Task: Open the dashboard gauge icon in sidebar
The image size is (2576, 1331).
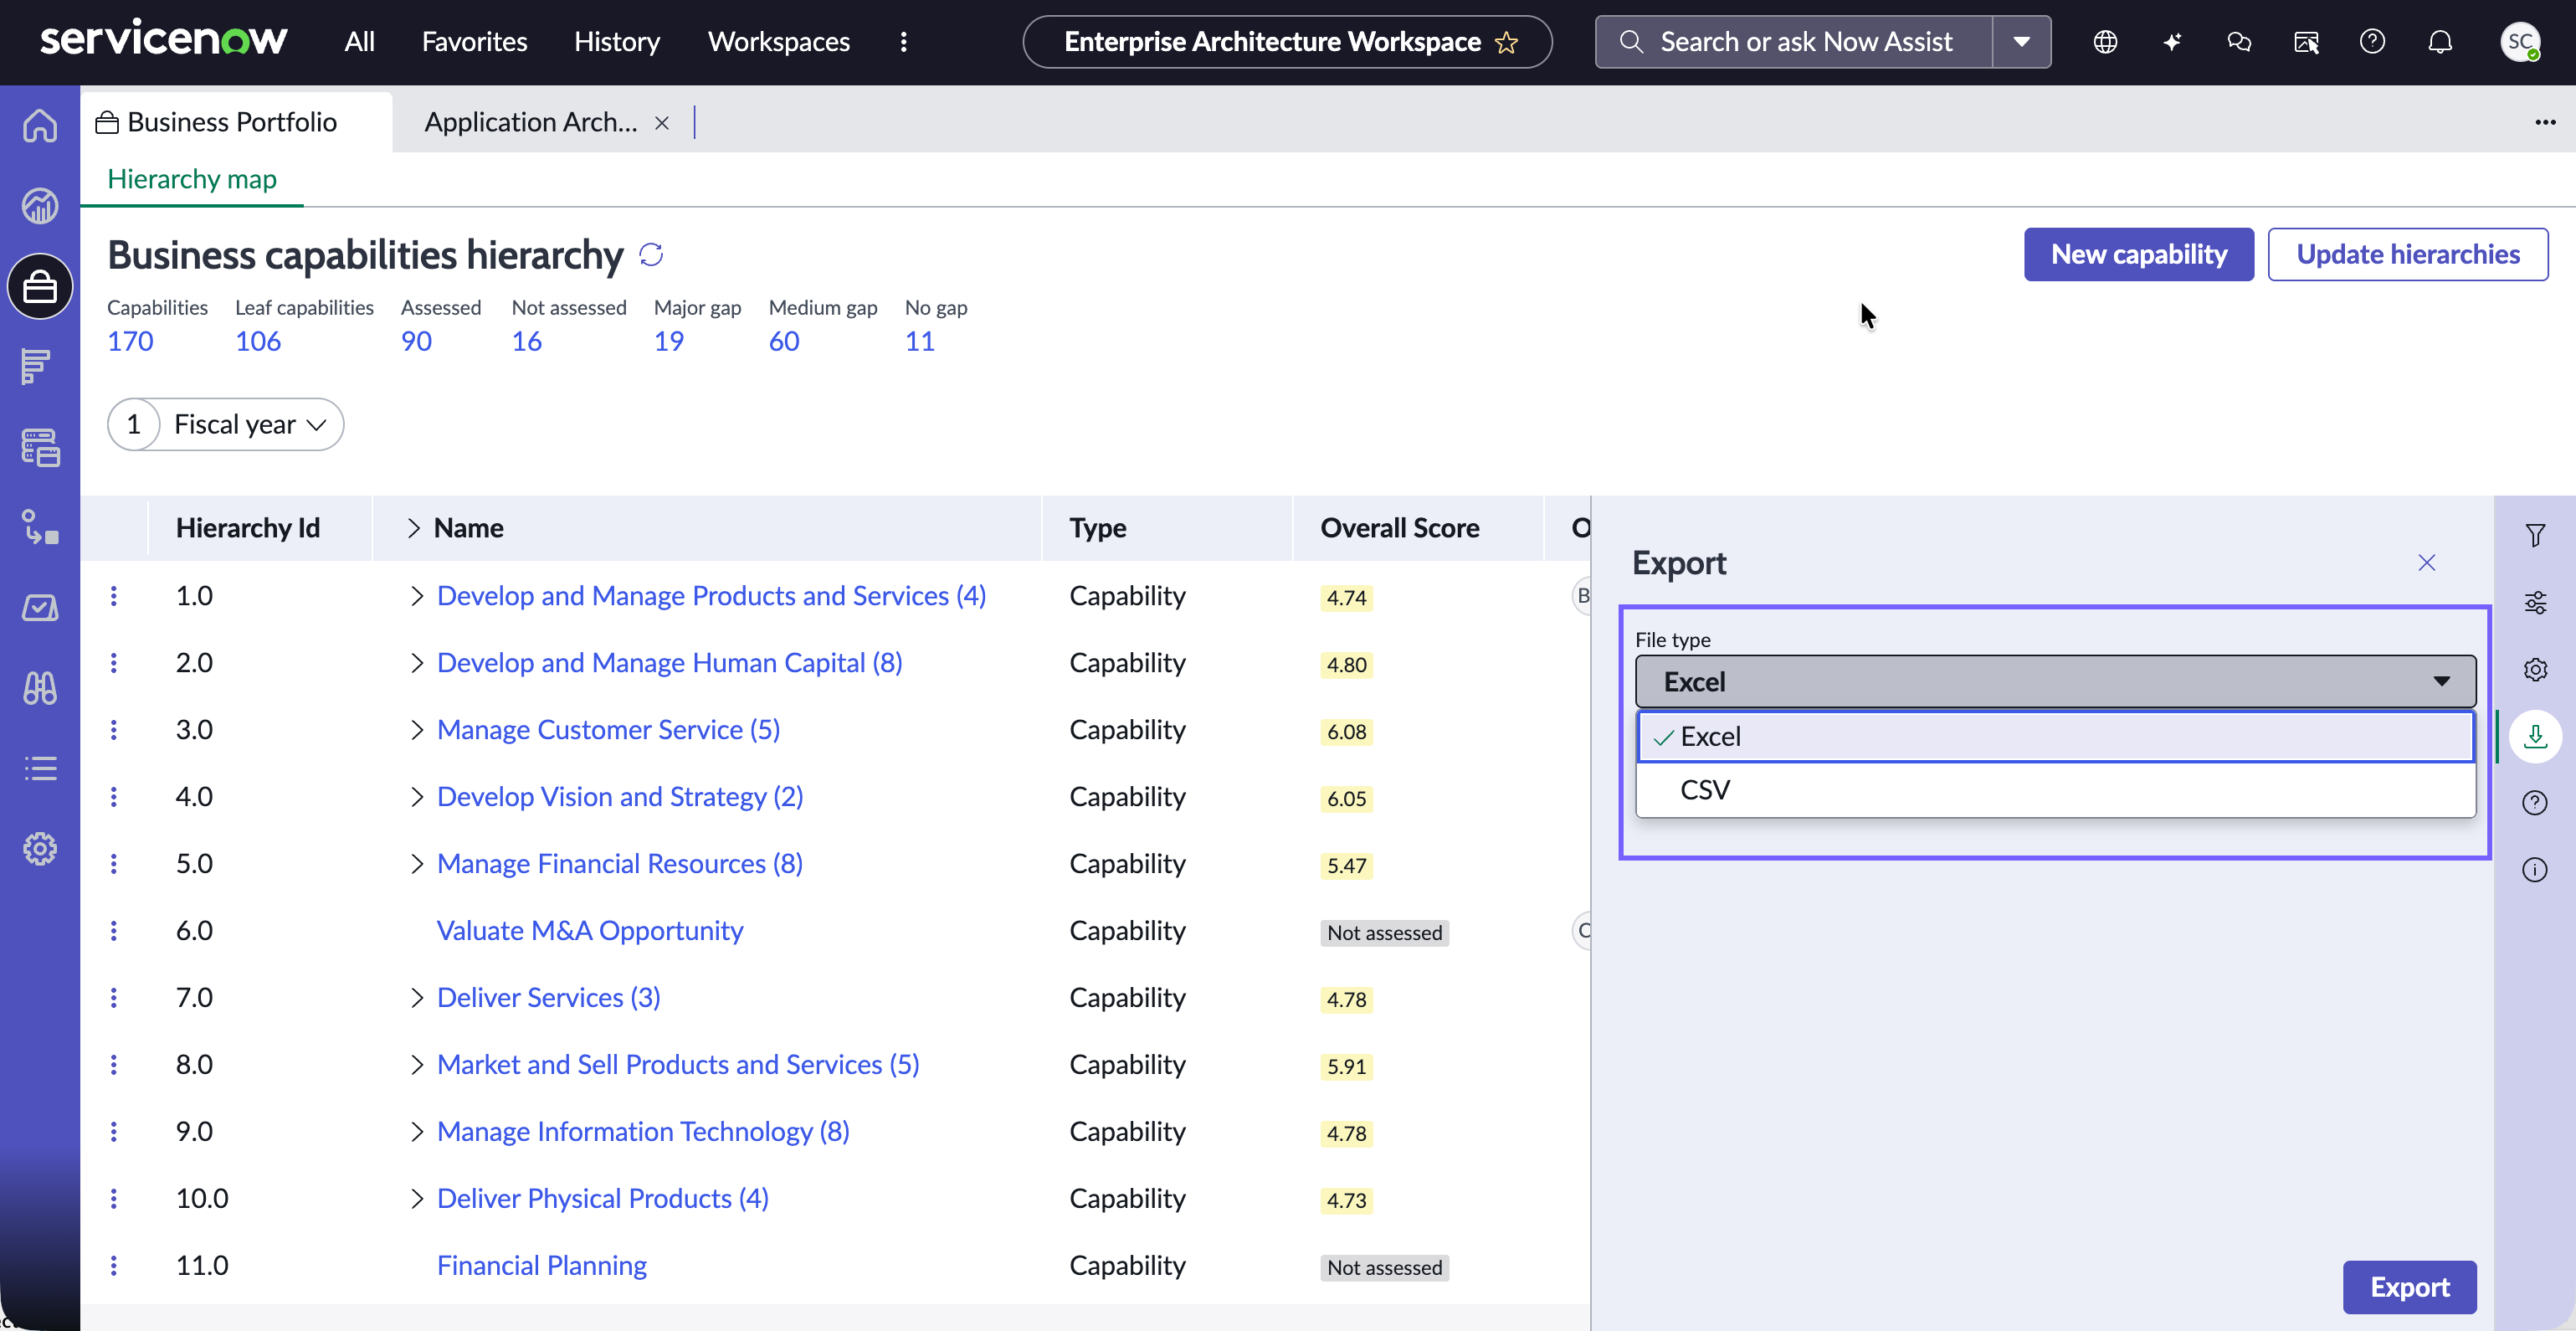Action: tap(40, 206)
